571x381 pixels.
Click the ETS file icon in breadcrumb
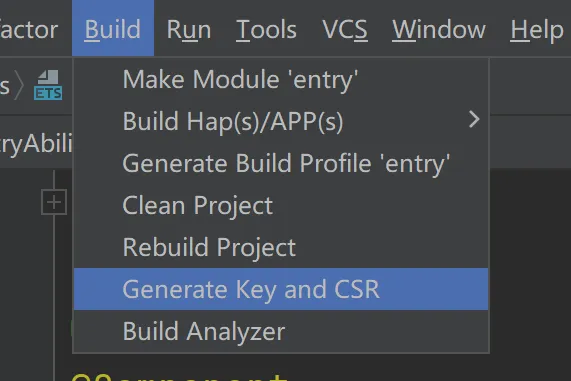click(48, 85)
